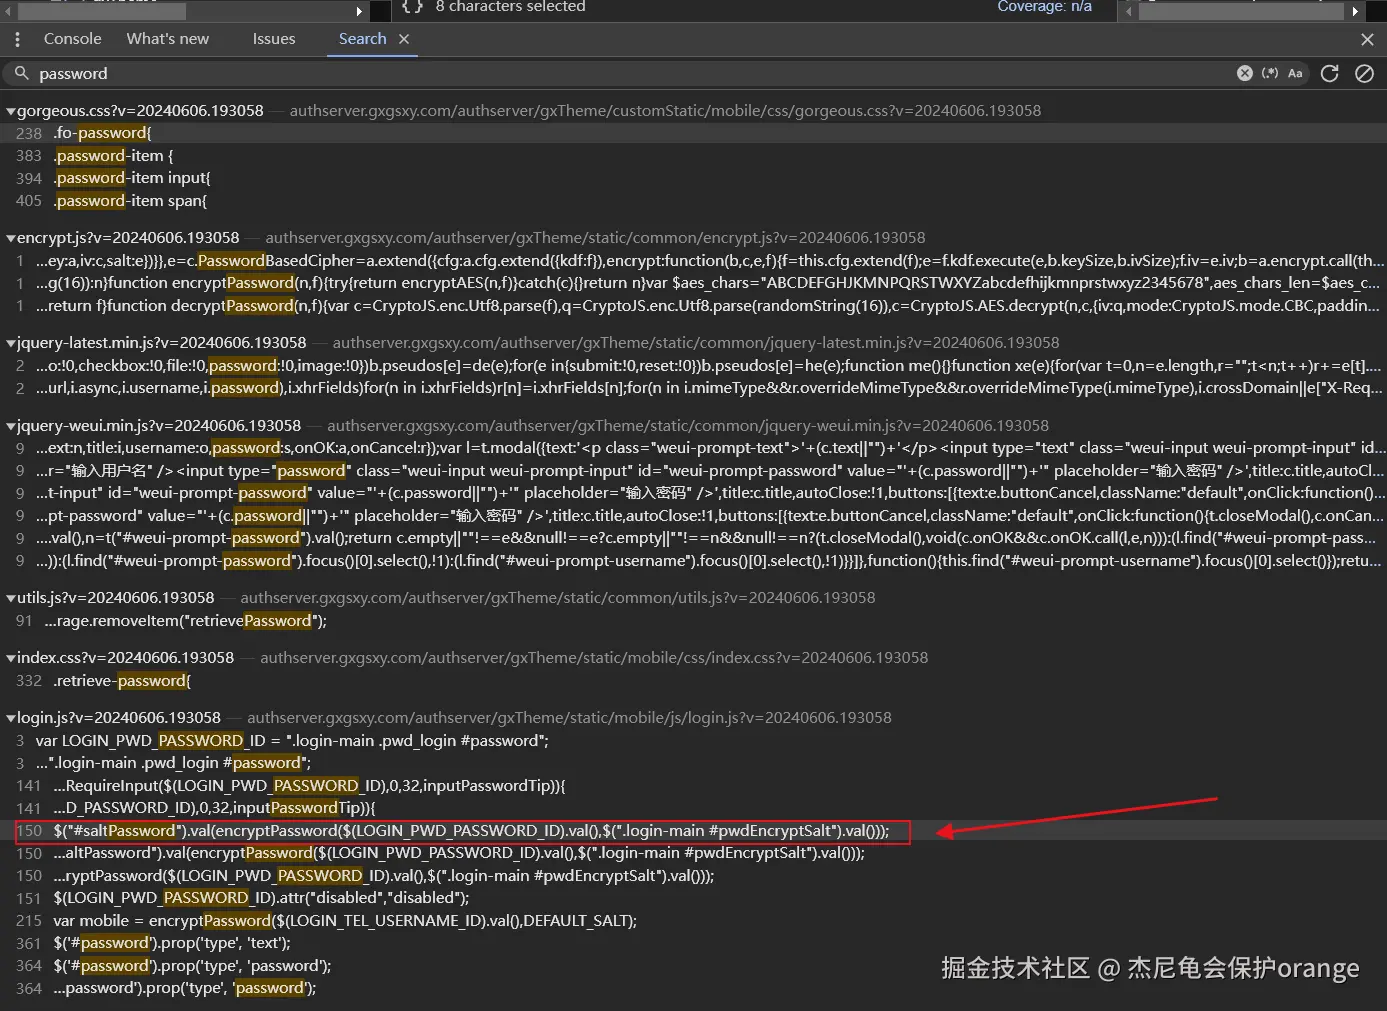The image size is (1387, 1011).
Task: Open weui result starting '...t-input" id='
Action: click(x=693, y=493)
